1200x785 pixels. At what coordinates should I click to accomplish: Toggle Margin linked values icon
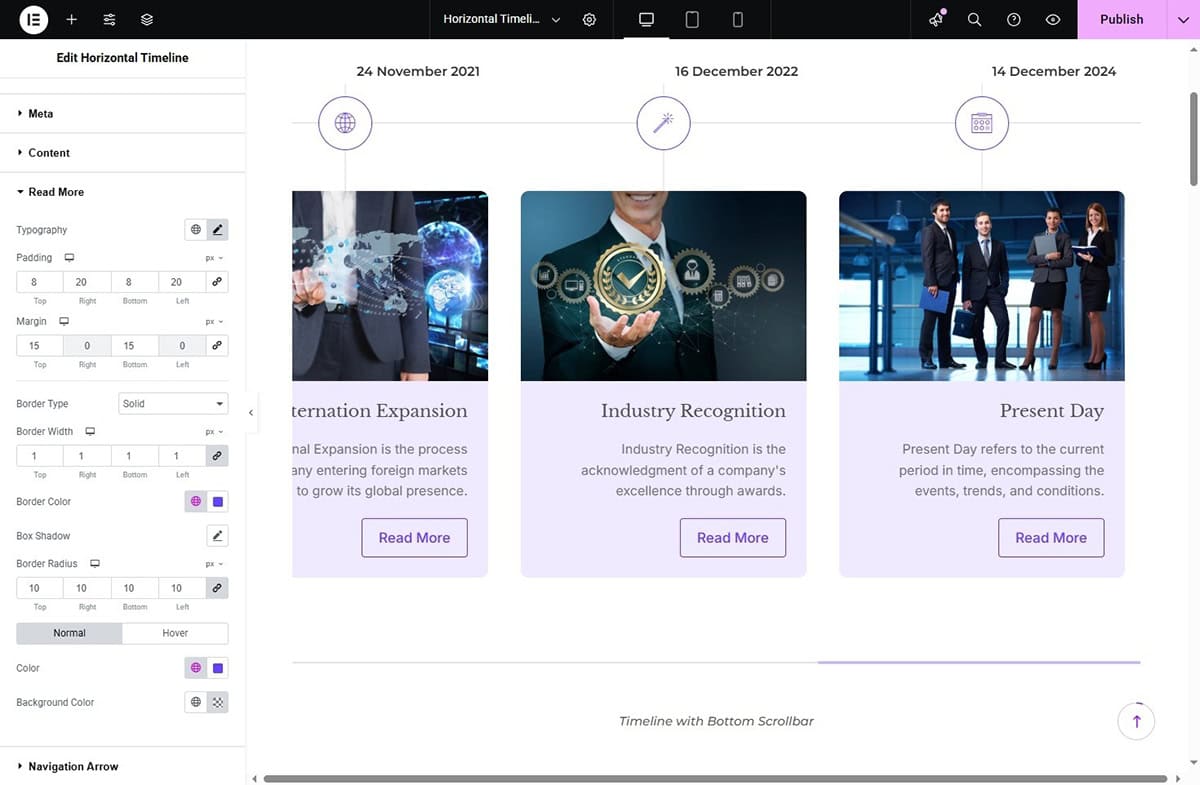point(217,346)
